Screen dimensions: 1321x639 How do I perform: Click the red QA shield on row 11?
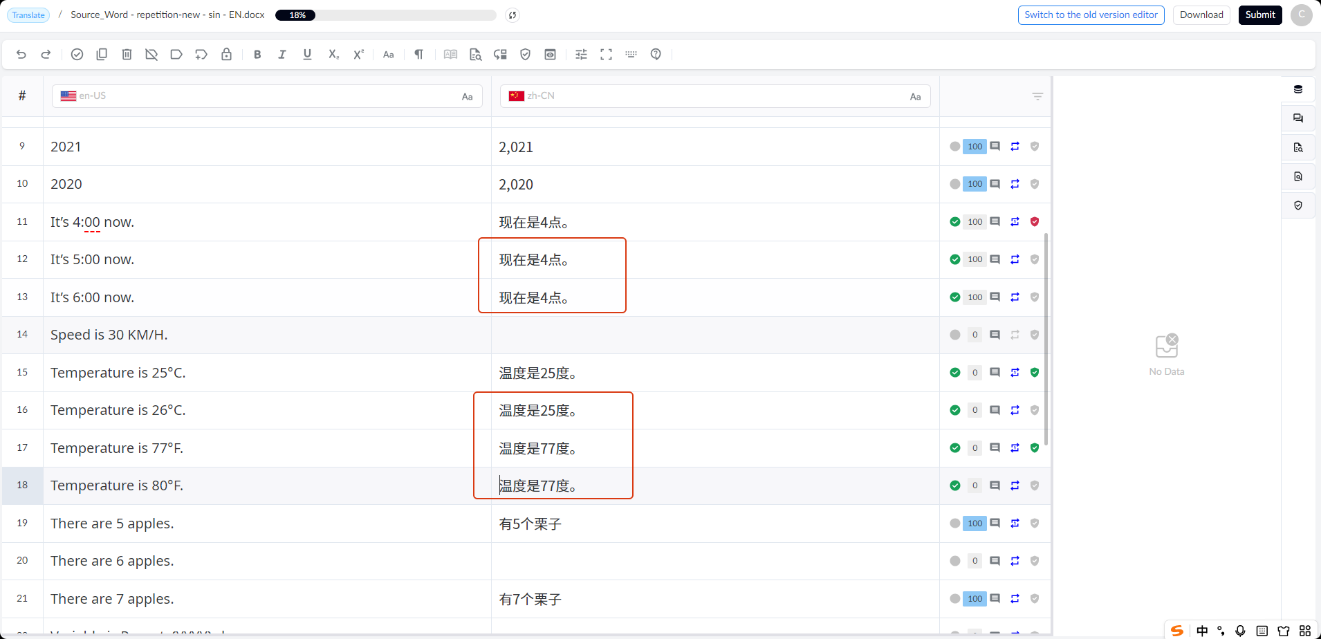[x=1035, y=222]
